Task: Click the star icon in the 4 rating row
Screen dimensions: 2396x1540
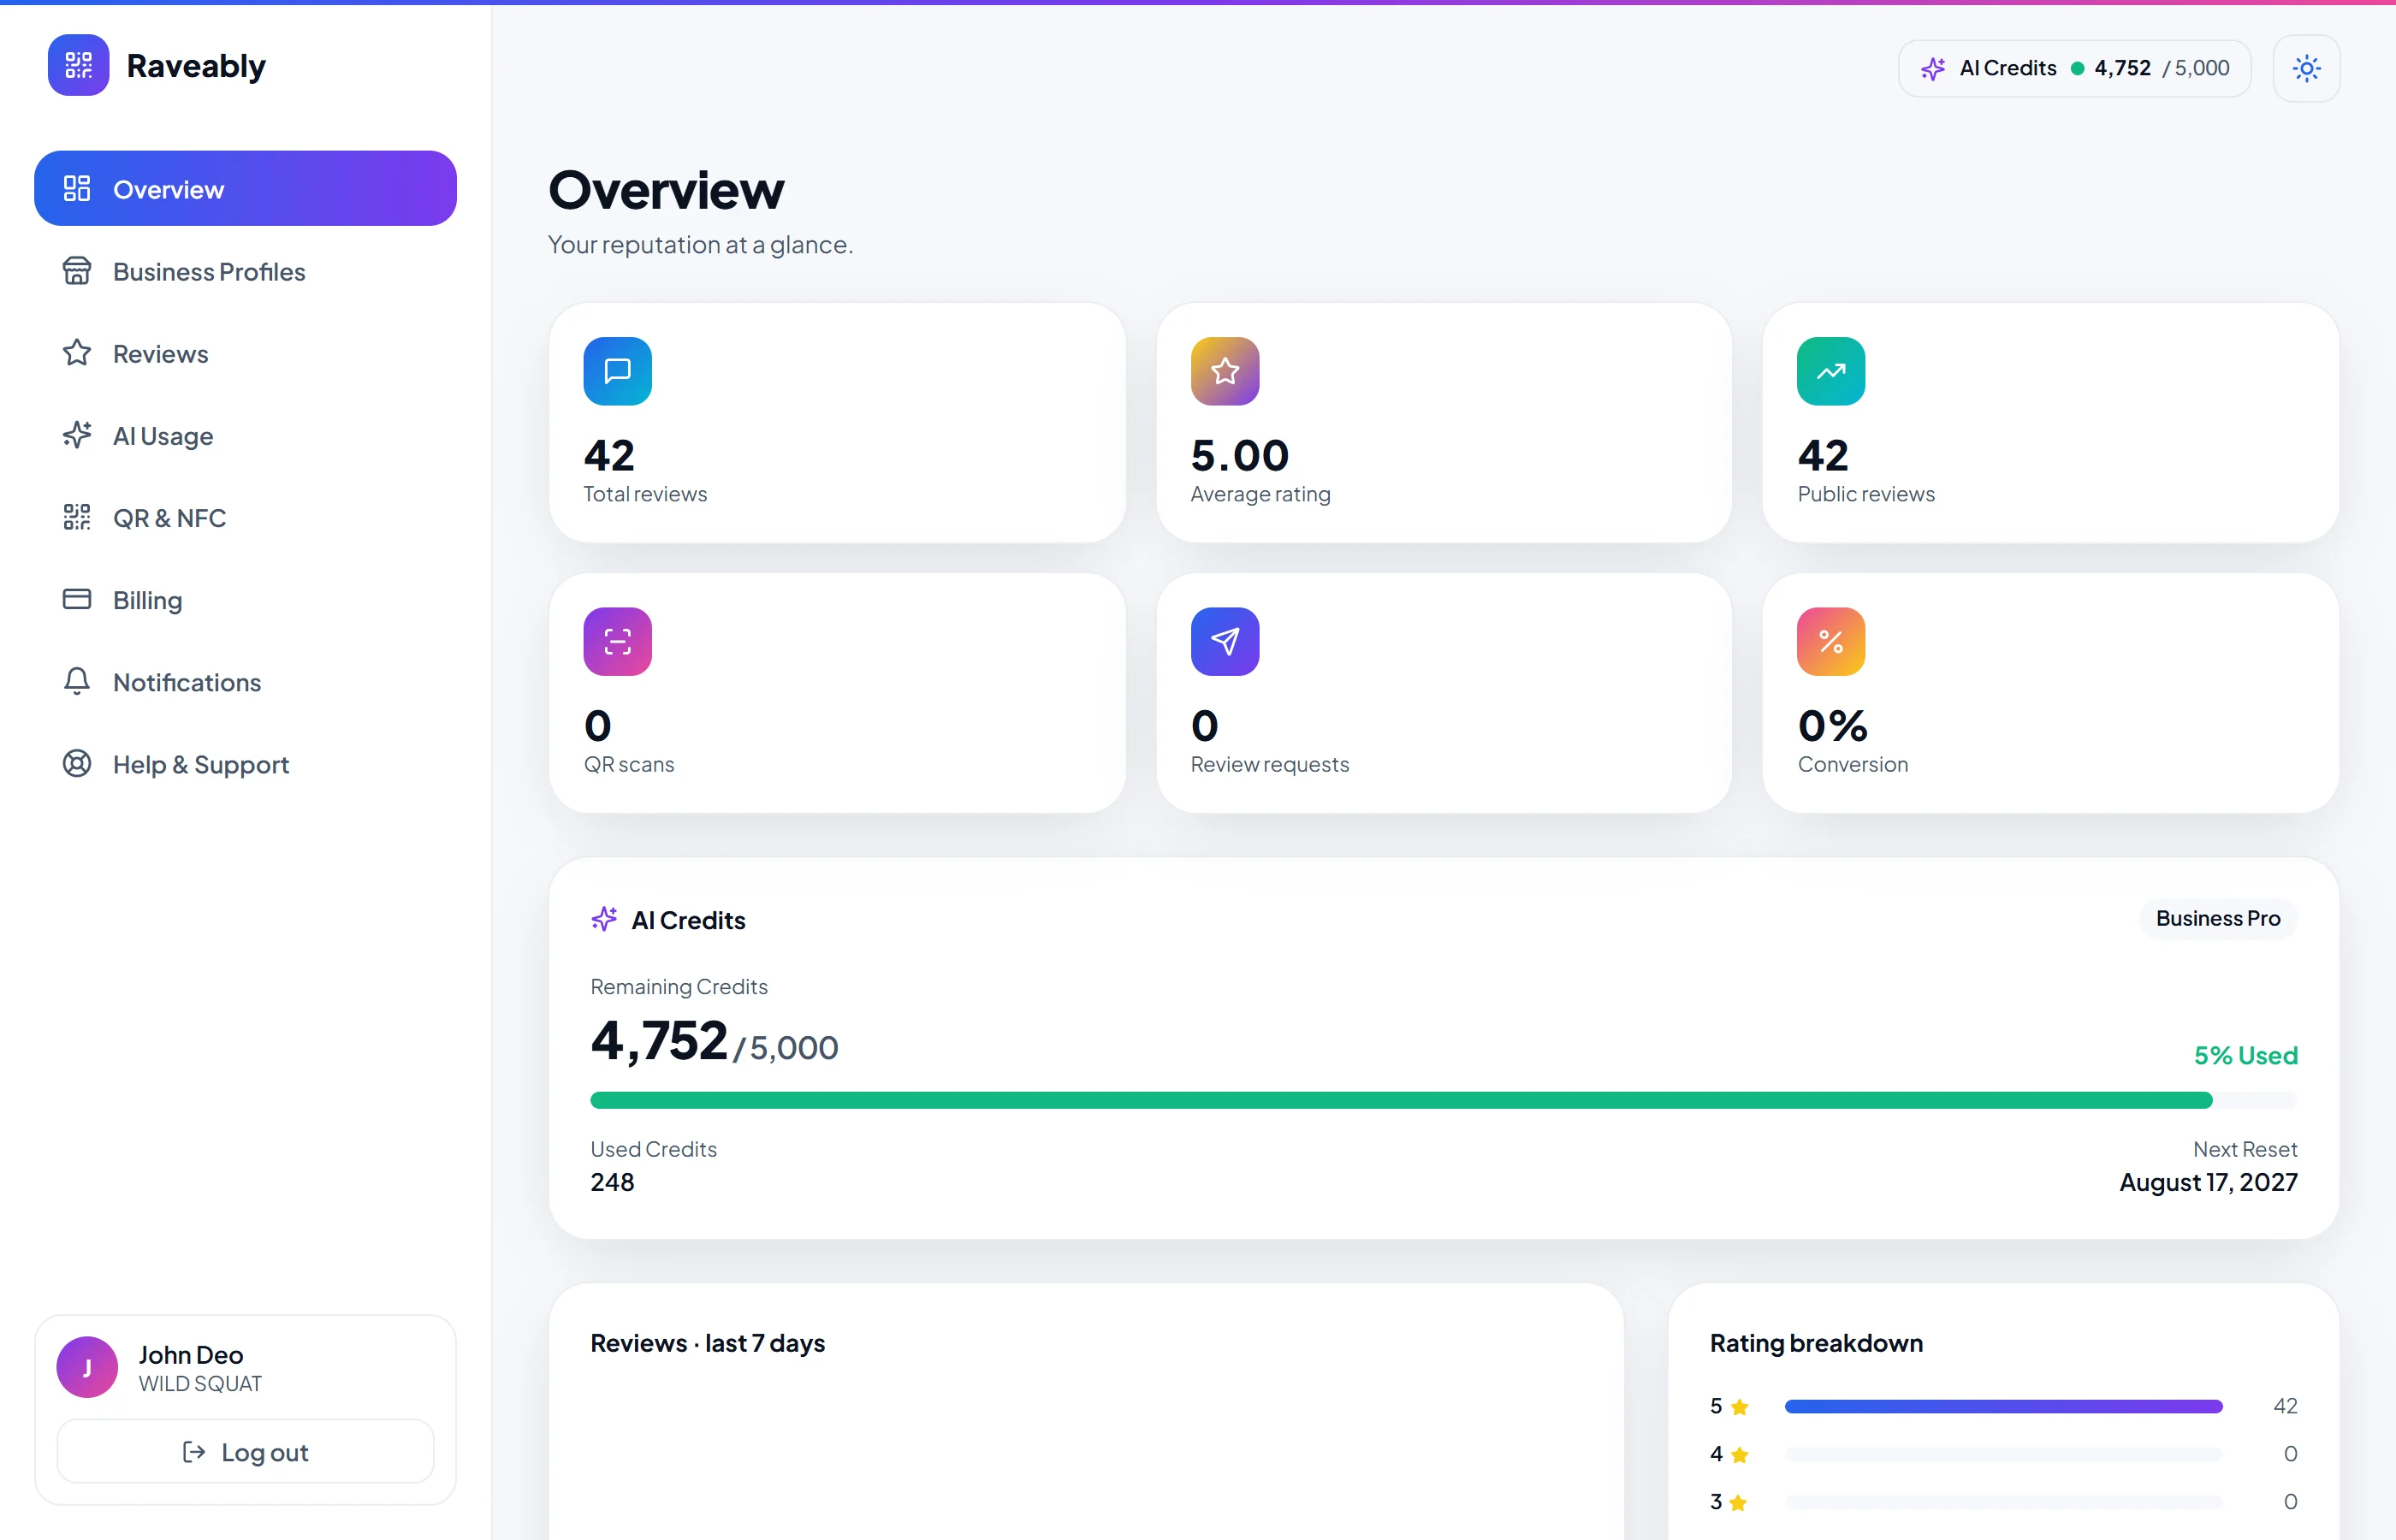Action: tap(1739, 1455)
